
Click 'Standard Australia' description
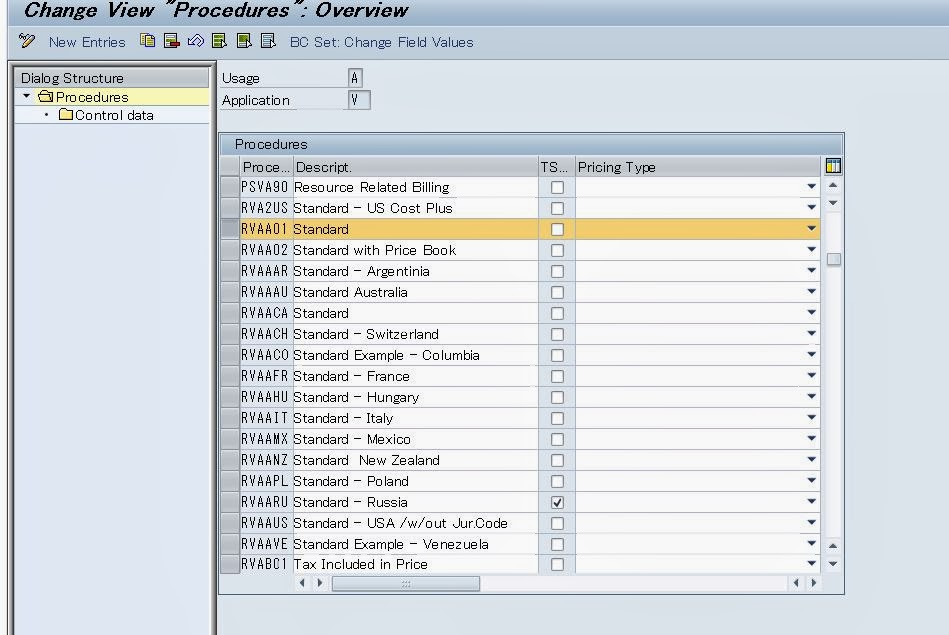(350, 292)
